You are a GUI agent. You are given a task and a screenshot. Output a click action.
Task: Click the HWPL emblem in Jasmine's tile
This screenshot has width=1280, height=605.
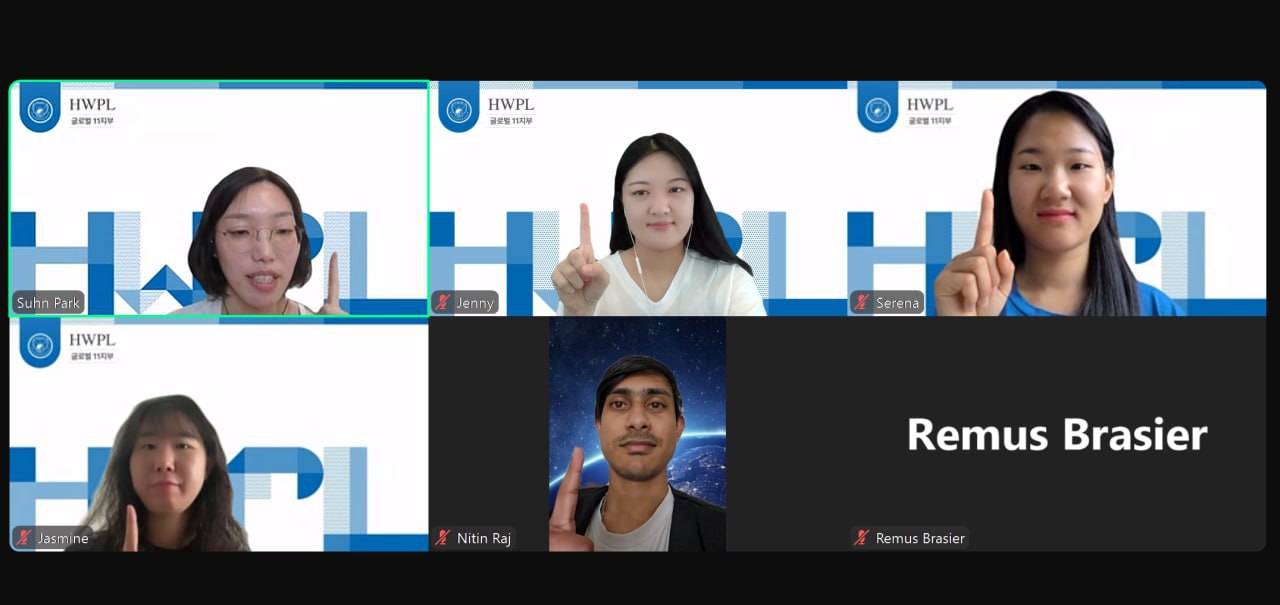40,345
